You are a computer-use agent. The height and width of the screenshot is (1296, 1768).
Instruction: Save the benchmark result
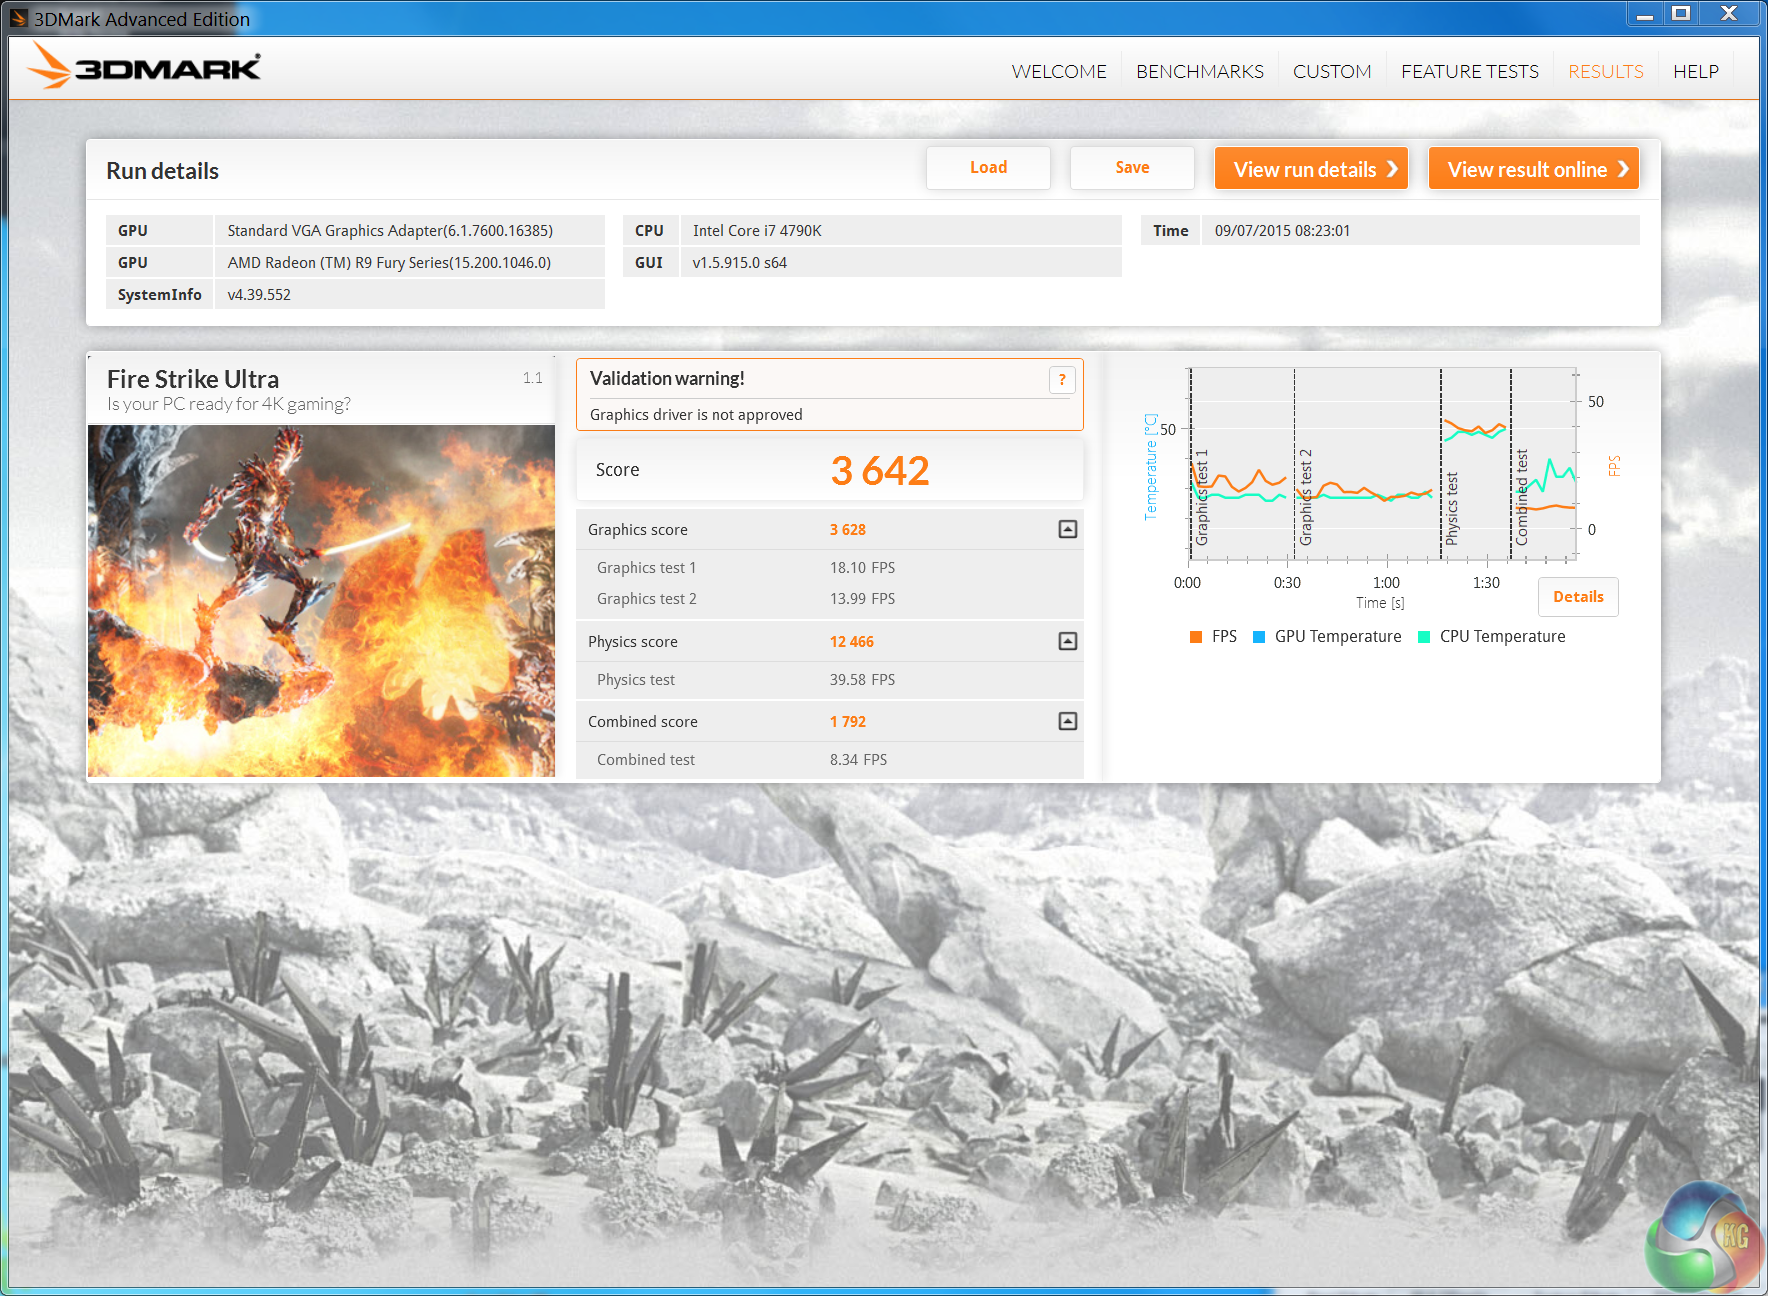pos(1132,168)
